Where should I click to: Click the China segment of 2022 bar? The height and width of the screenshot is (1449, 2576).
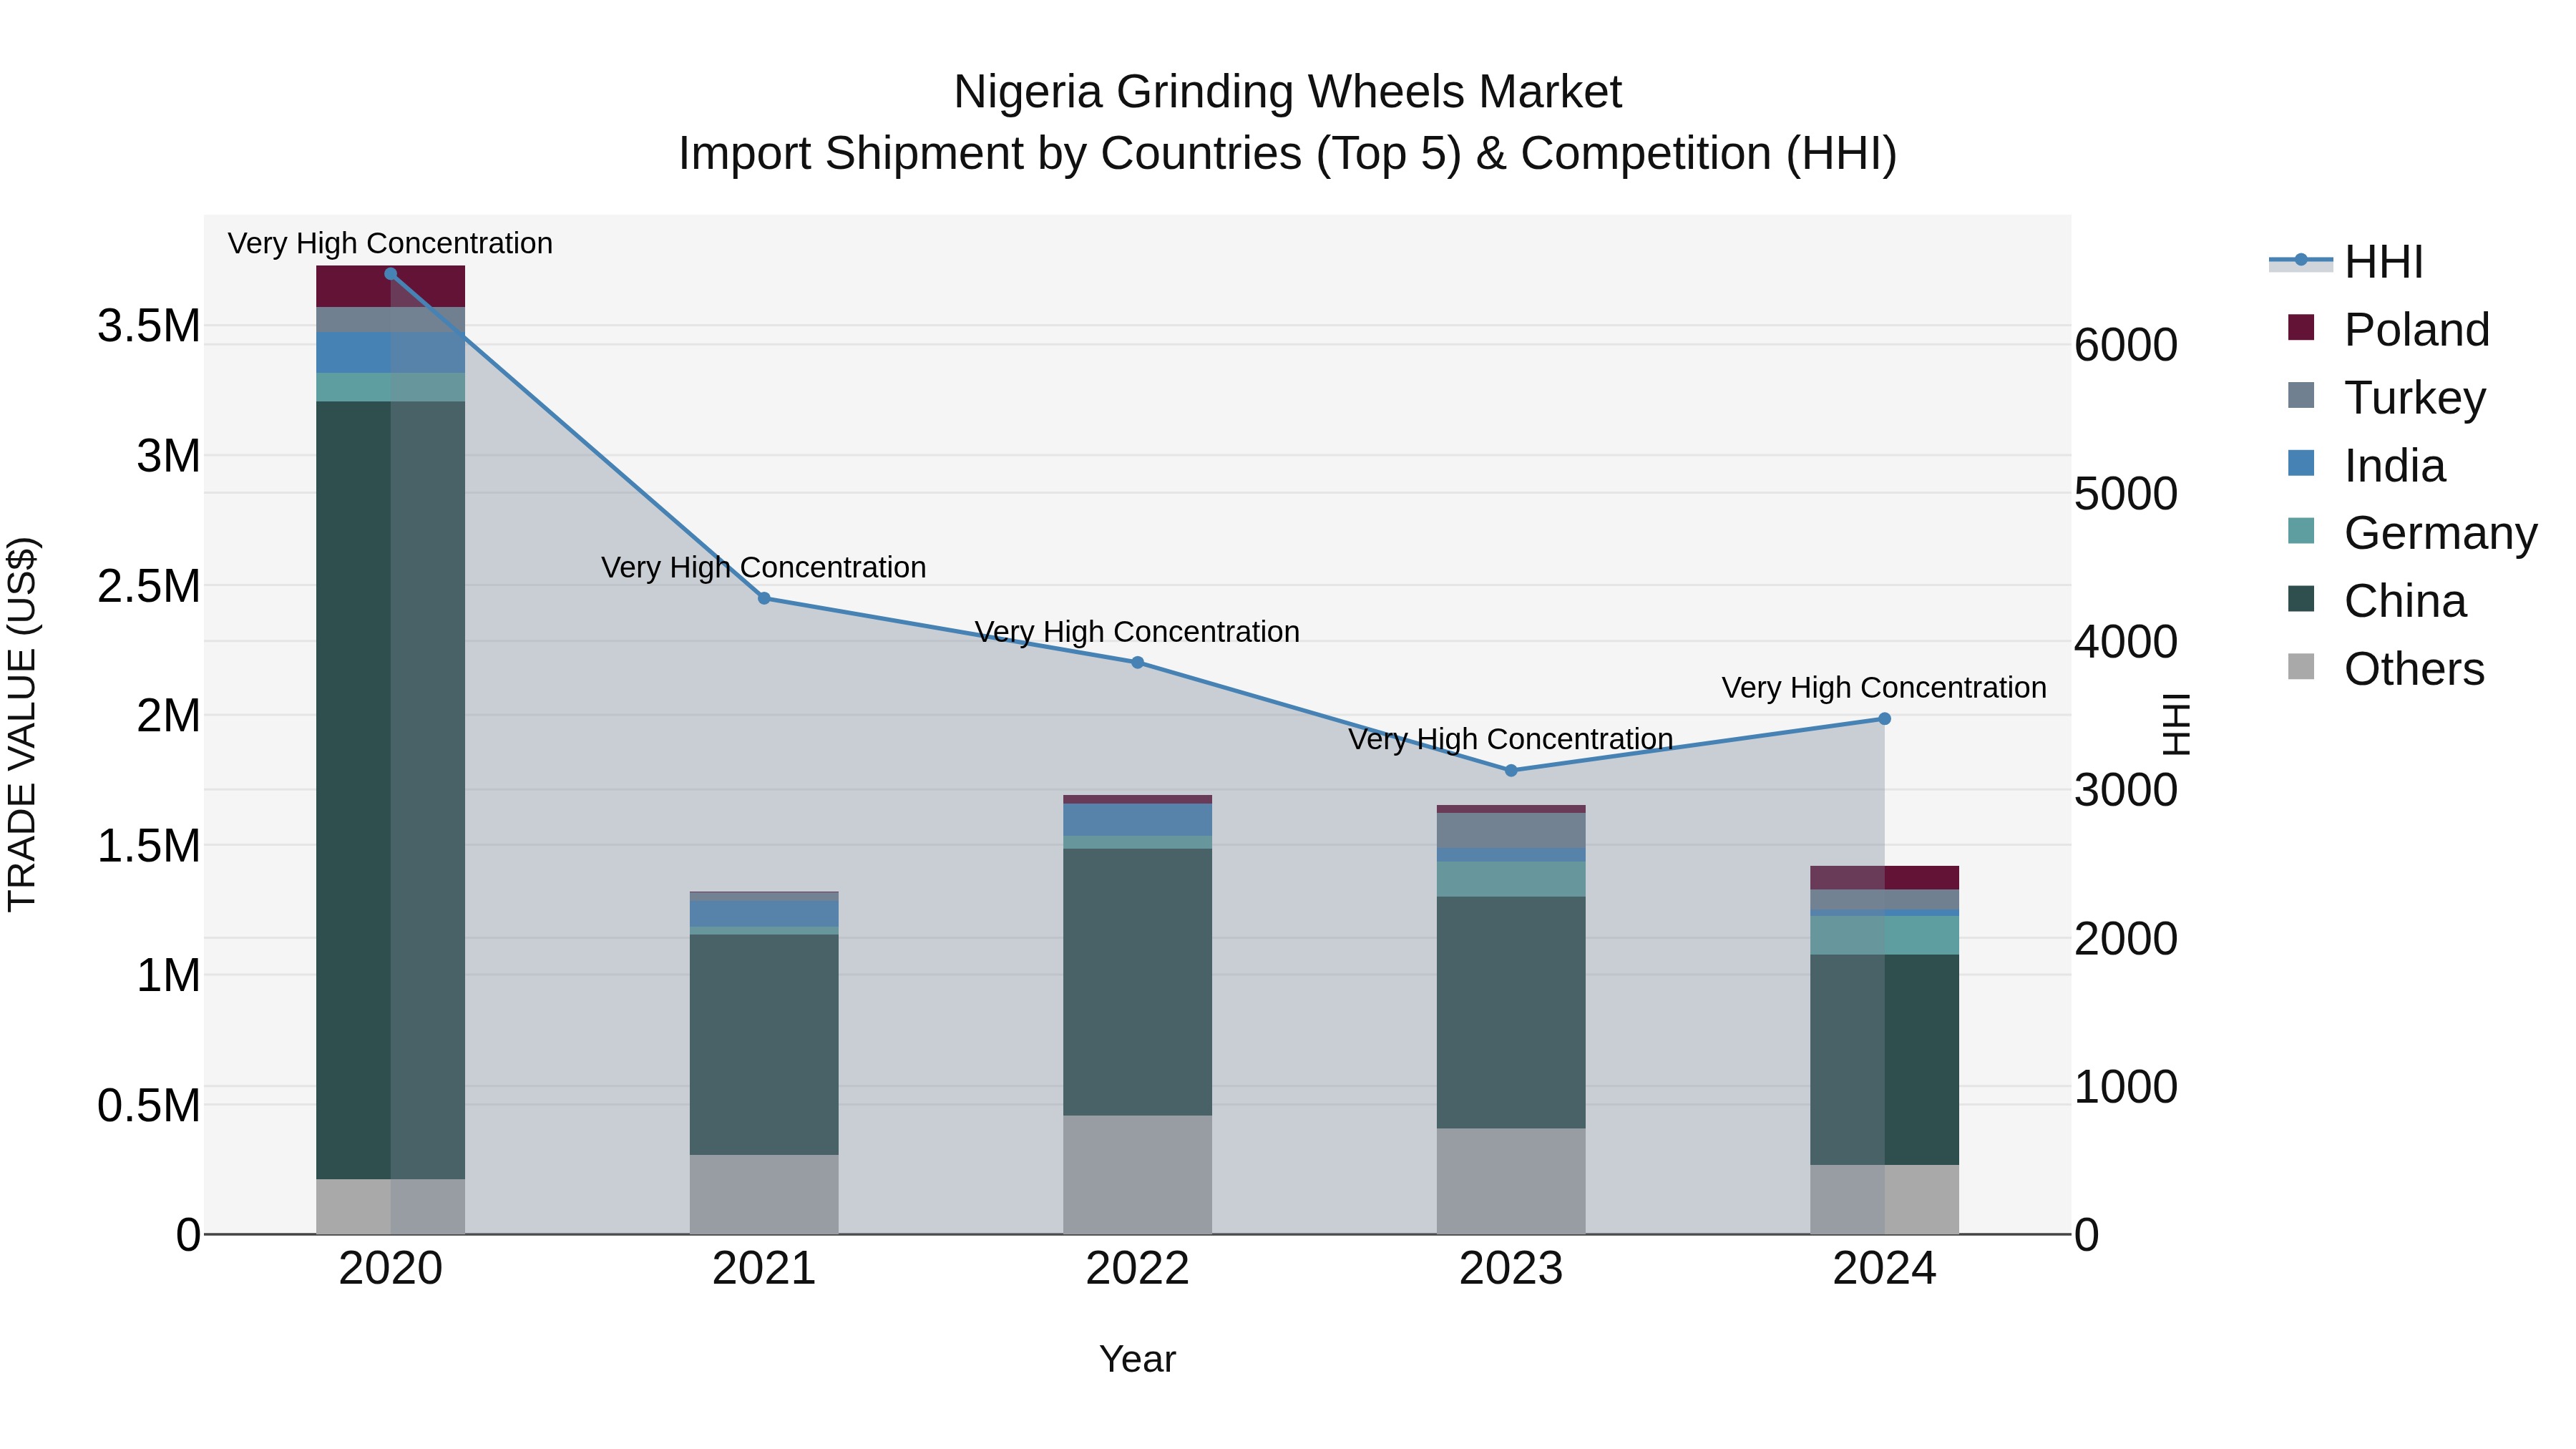[1137, 982]
